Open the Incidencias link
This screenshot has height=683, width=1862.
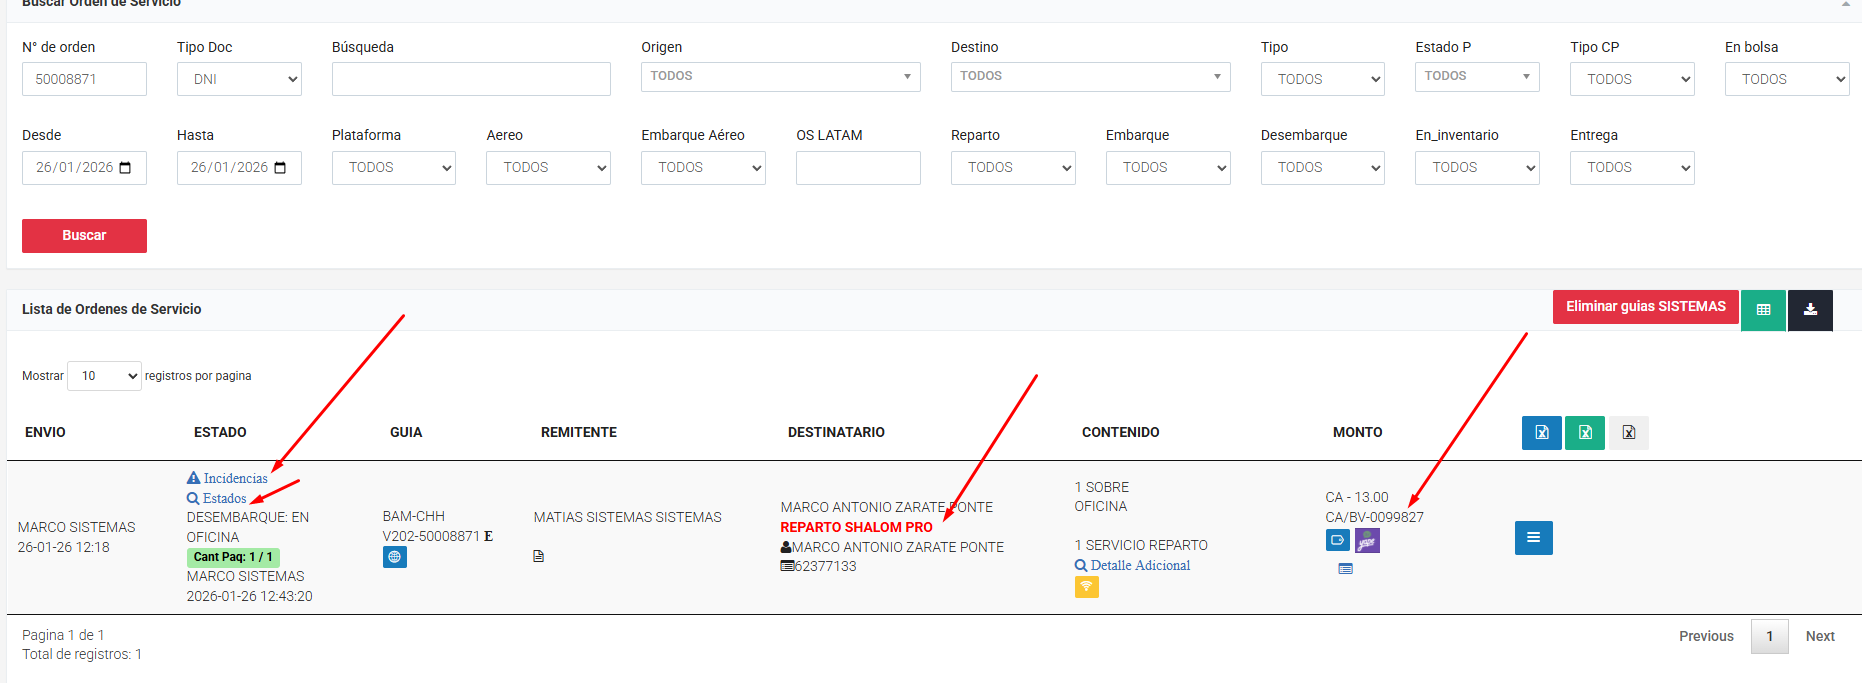click(235, 479)
